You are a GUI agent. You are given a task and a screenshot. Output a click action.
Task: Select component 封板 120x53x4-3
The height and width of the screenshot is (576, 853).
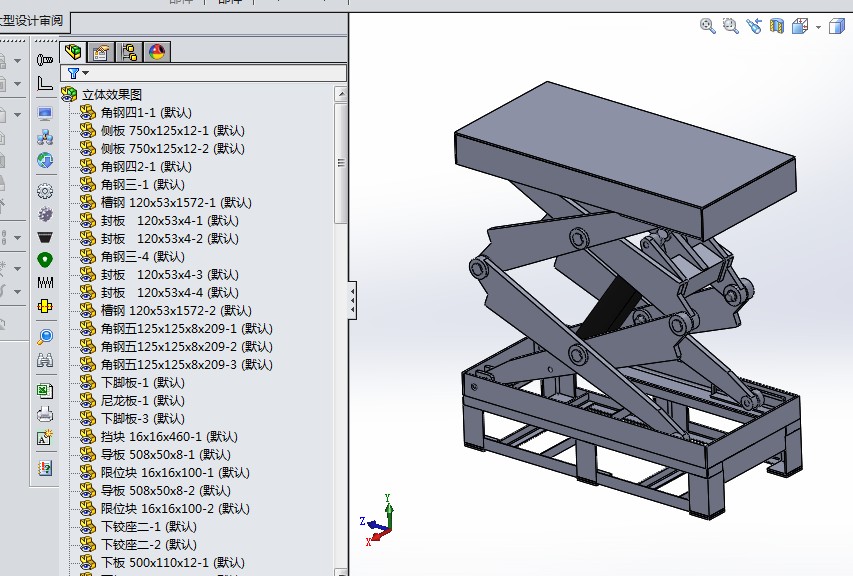[169, 274]
